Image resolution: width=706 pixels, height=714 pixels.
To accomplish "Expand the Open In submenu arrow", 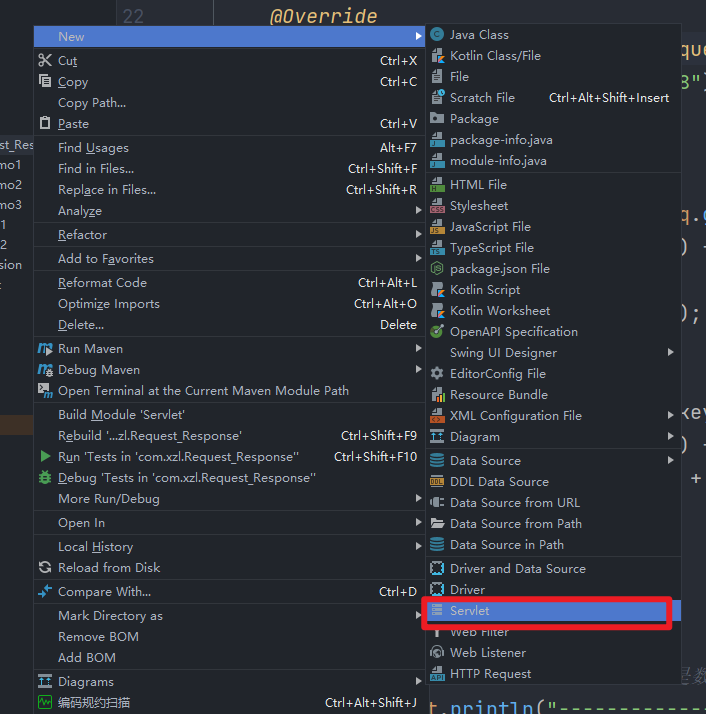I will tap(418, 522).
